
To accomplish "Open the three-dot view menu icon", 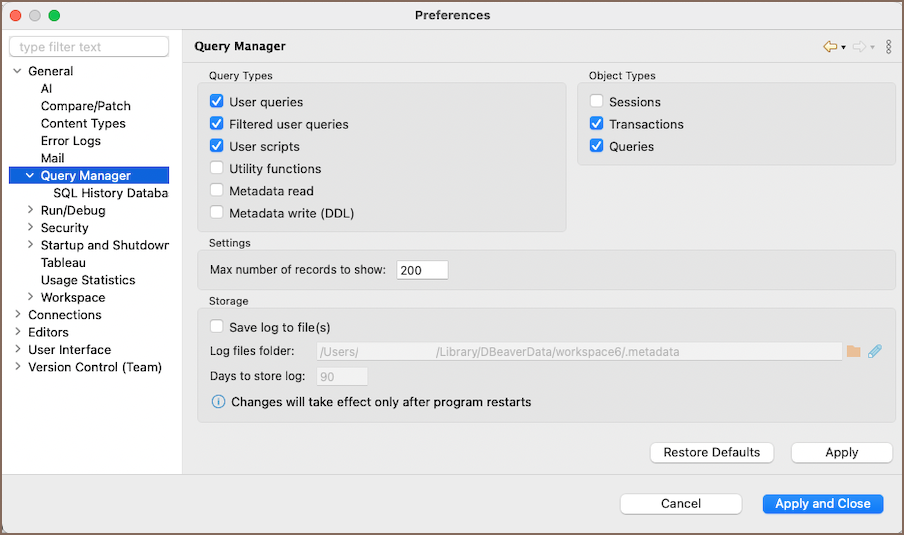I will click(888, 47).
